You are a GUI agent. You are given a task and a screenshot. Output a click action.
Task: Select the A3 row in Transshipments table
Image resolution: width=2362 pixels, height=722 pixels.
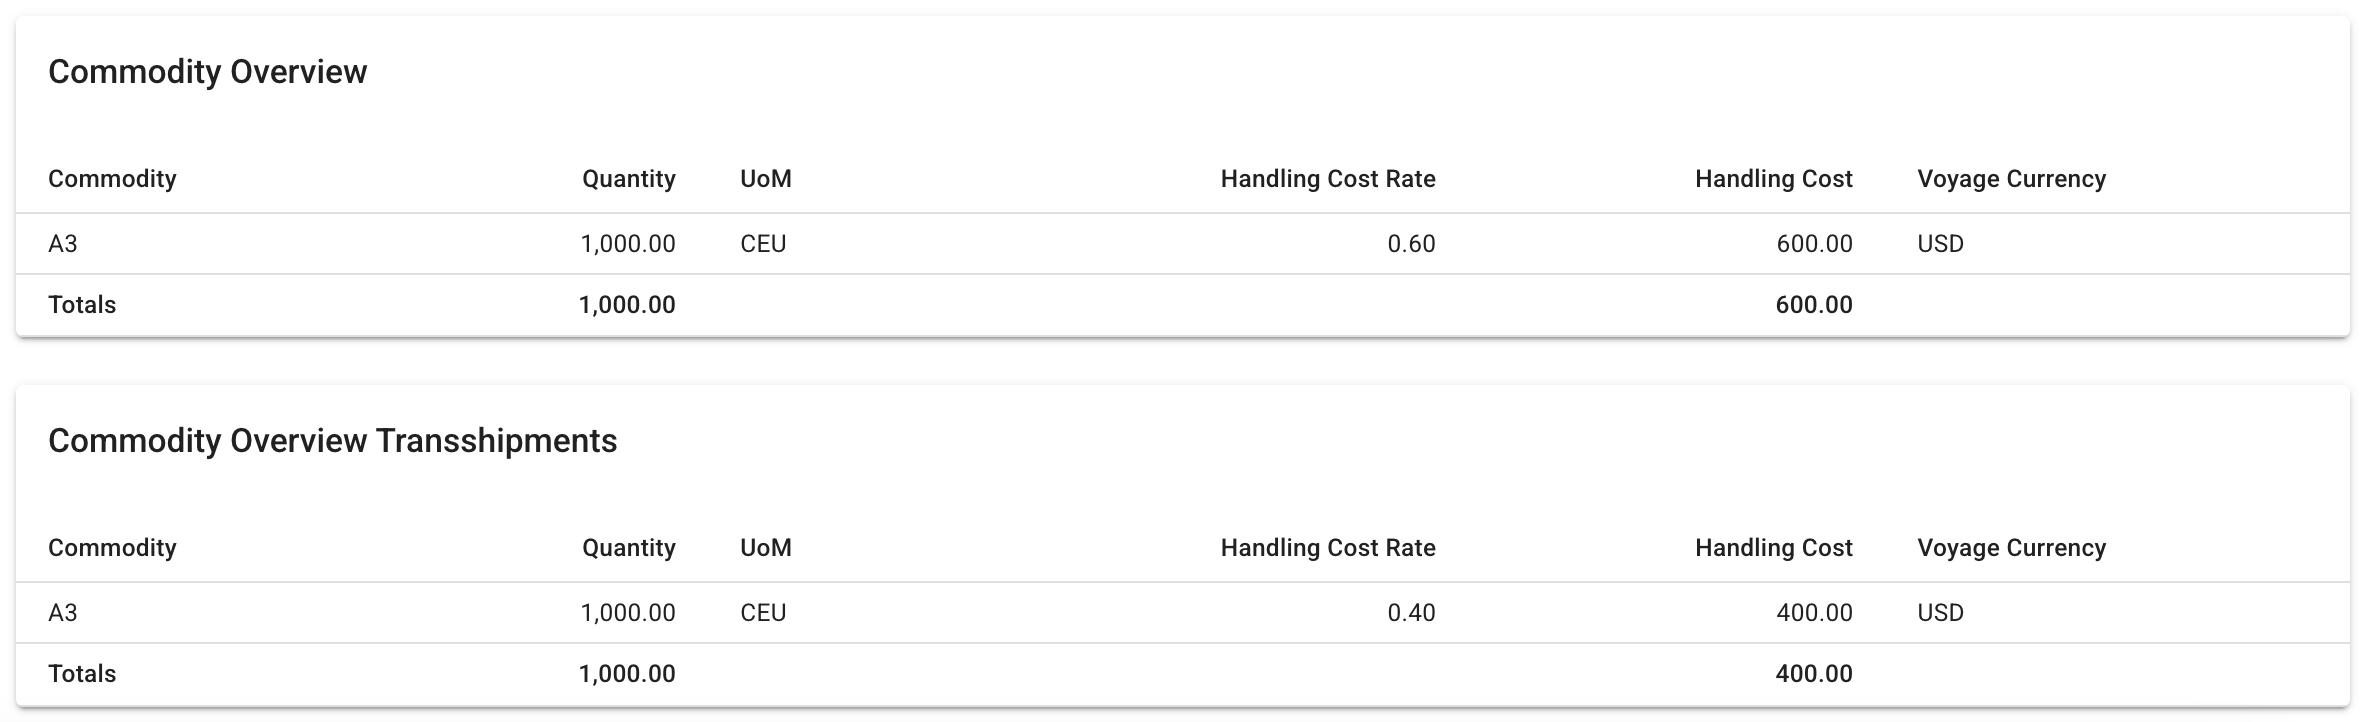click(x=63, y=613)
